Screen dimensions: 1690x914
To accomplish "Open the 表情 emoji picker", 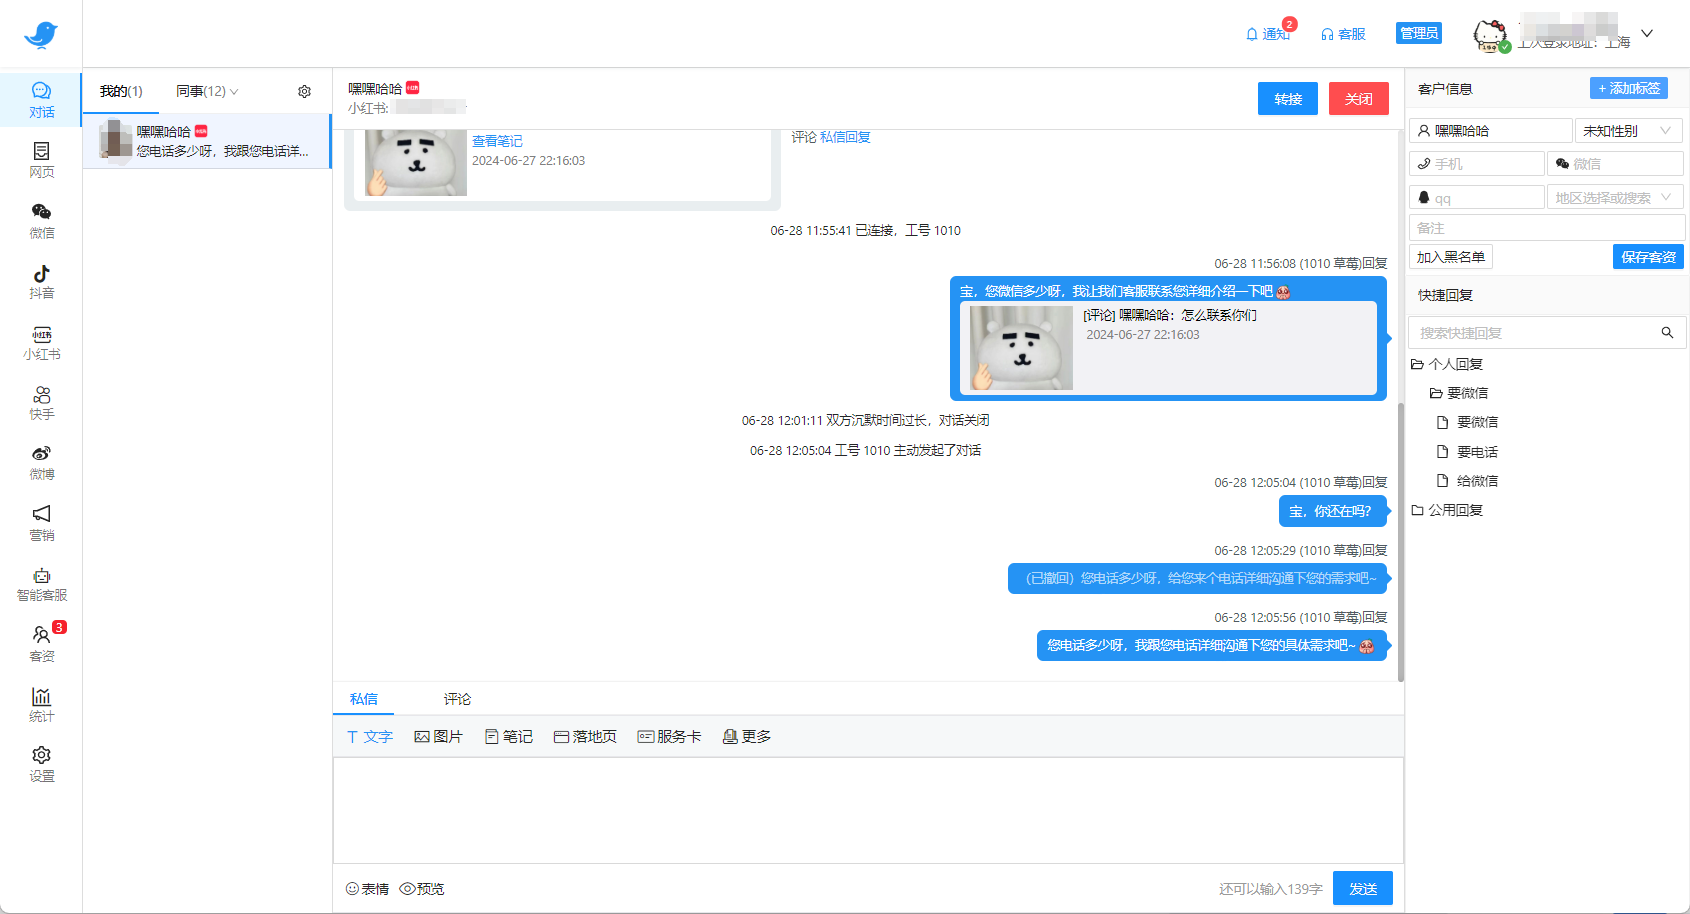I will tap(367, 888).
